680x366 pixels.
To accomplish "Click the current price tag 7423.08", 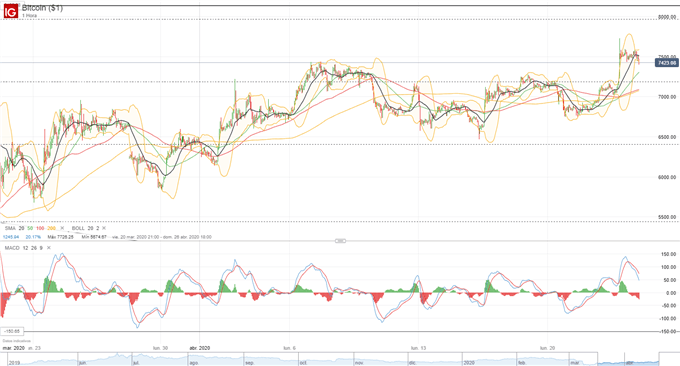I will click(667, 63).
